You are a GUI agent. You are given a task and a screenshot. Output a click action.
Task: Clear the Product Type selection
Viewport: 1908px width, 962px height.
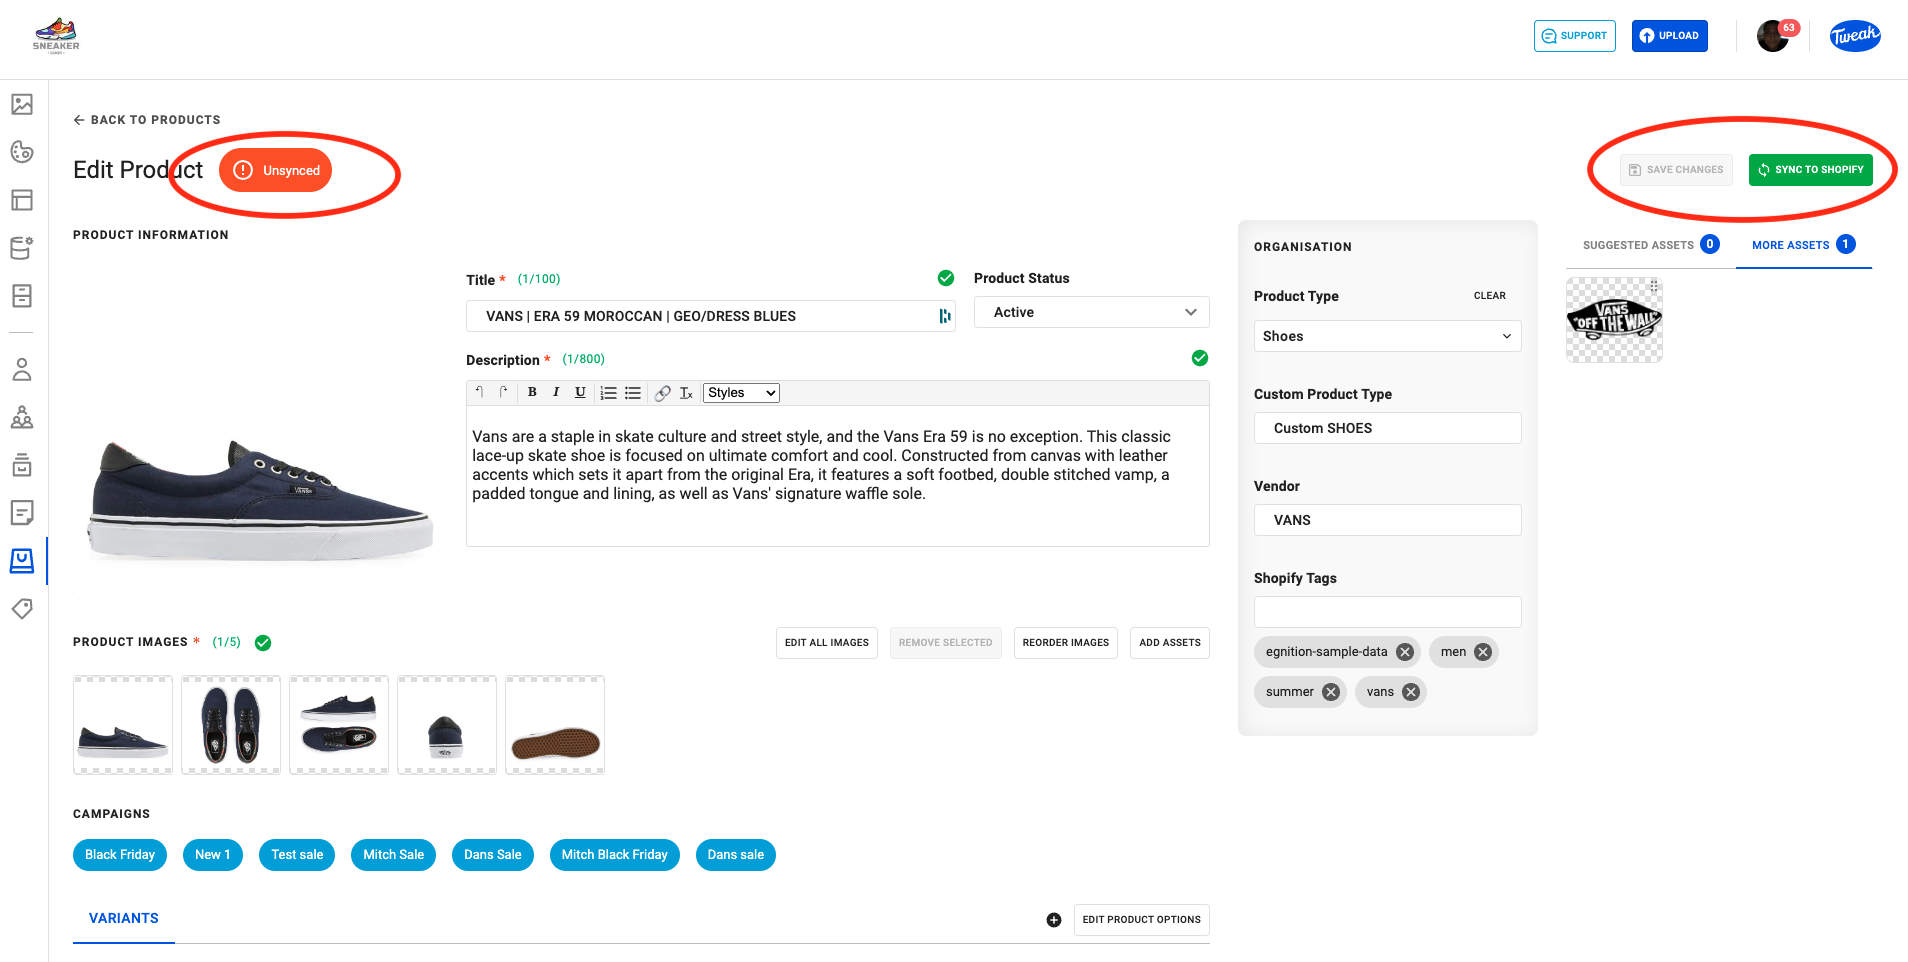[1490, 296]
